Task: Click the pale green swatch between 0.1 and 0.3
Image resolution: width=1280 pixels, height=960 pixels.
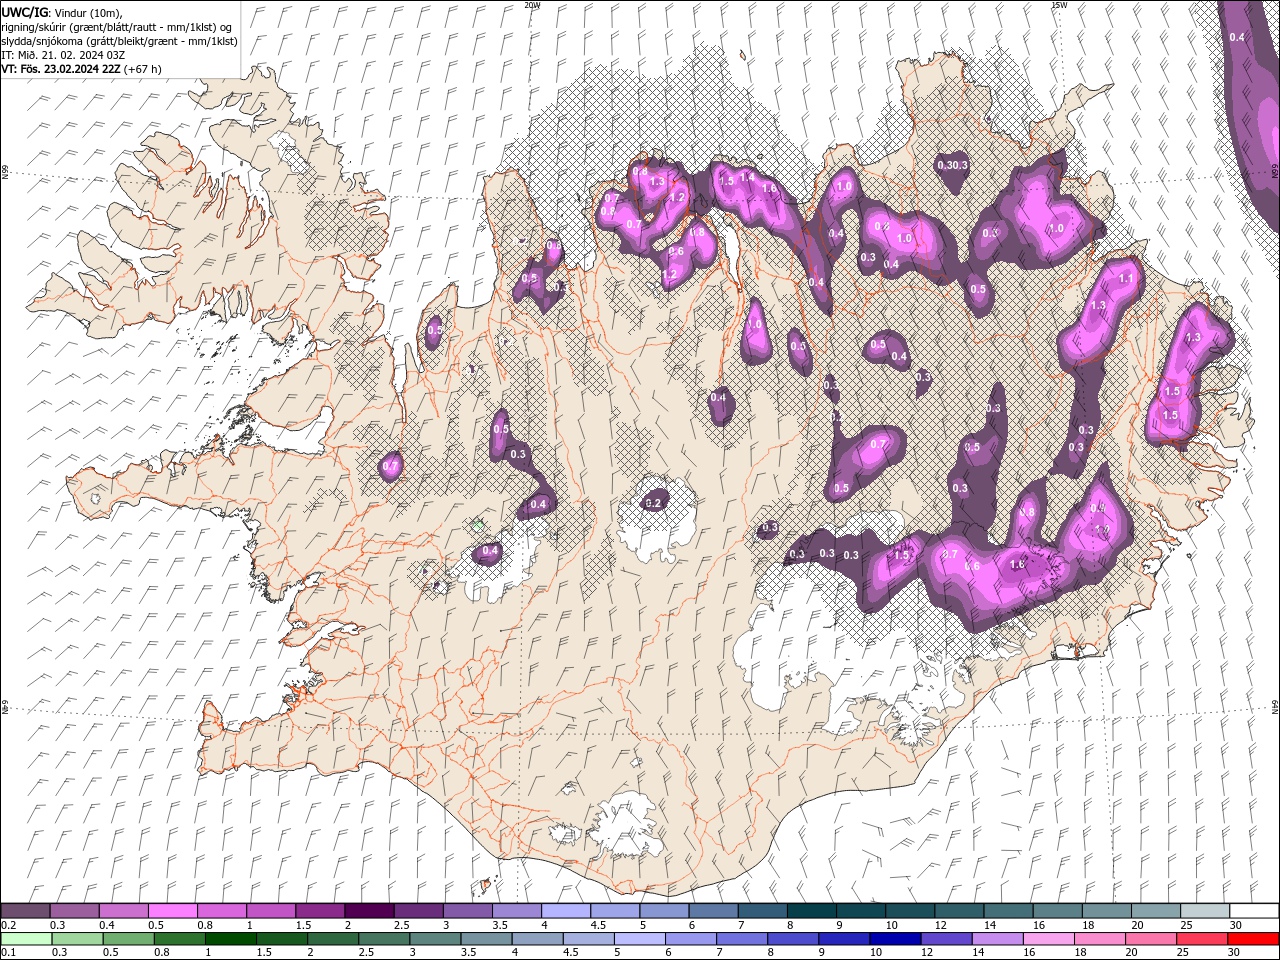Action: [x=27, y=939]
